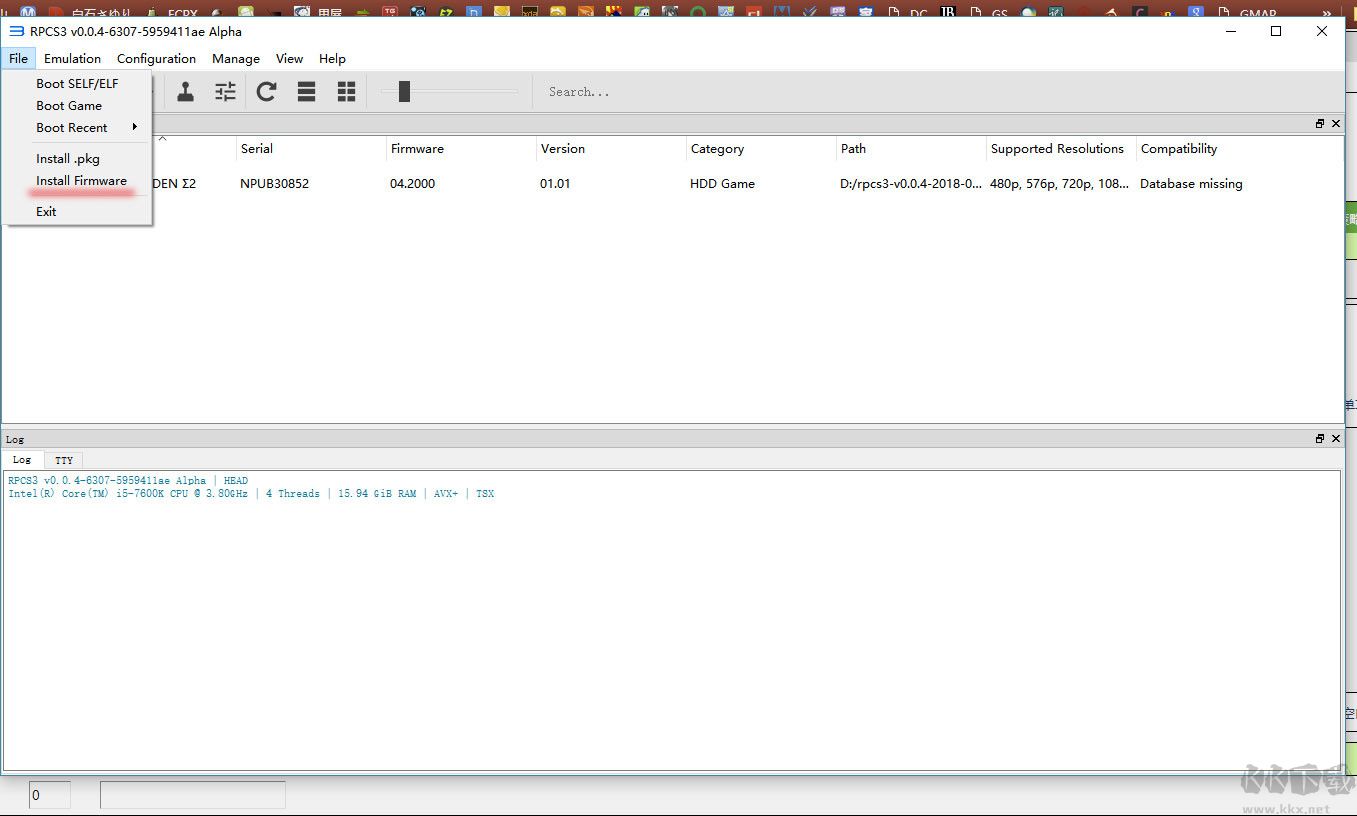
Task: Switch game list to list view icon
Action: [x=306, y=92]
